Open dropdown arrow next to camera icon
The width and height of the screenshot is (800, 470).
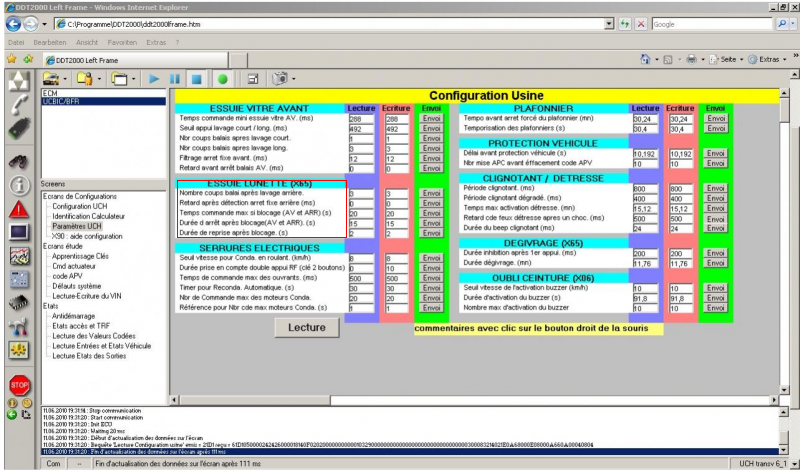click(x=294, y=79)
